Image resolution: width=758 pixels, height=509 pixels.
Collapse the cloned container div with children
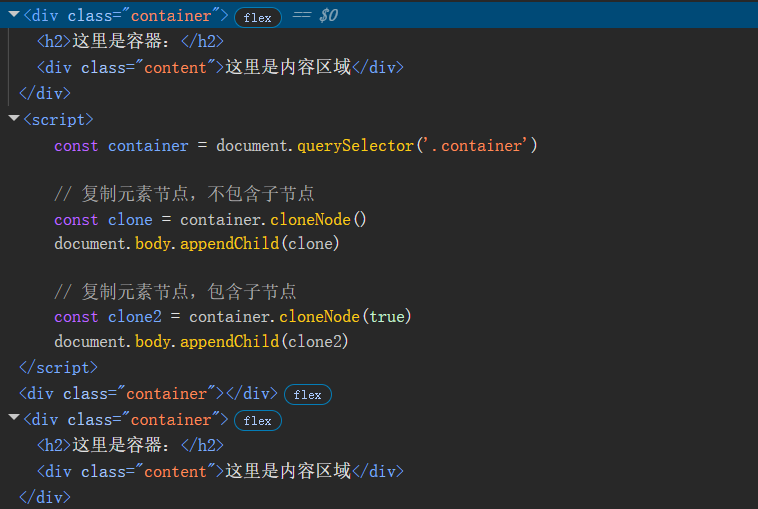pyautogui.click(x=13, y=420)
